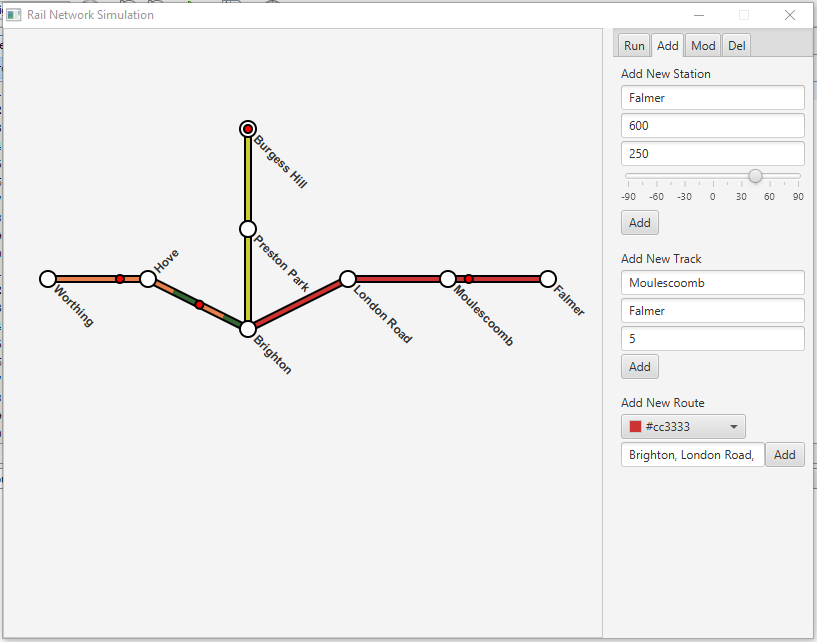
Task: Select the Moulescoomb station node
Action: coord(448,279)
